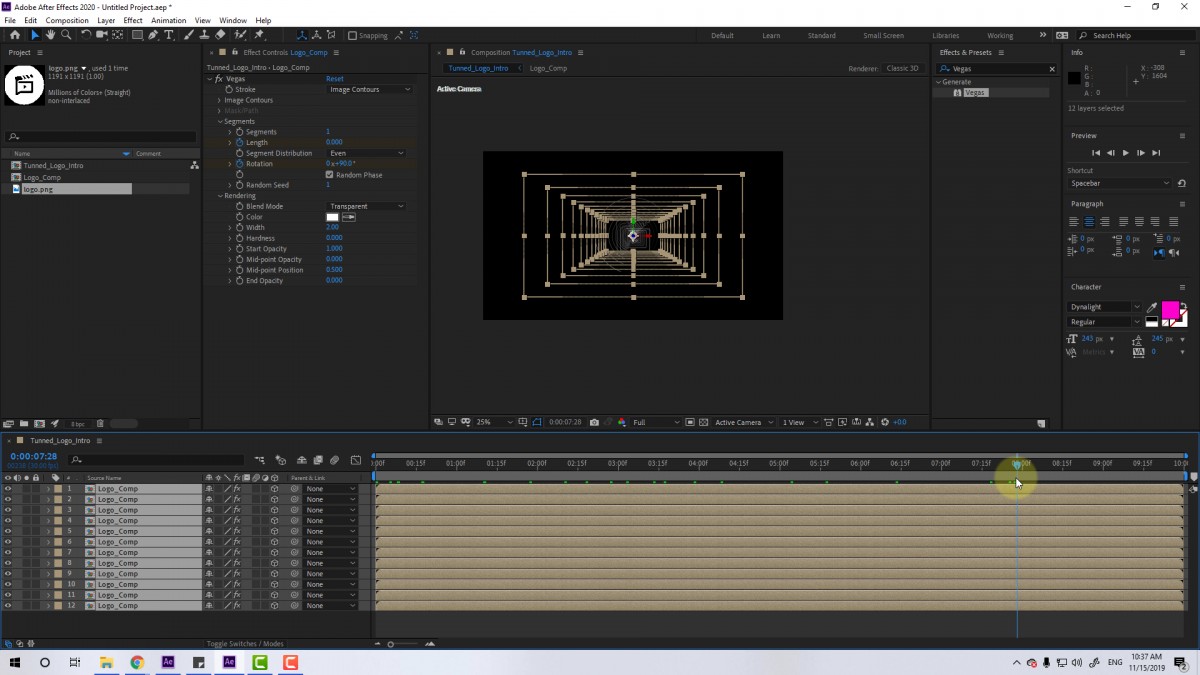The image size is (1200, 675).
Task: Hide layer 1 Logo_Comp with its eye icon
Action: tap(8, 488)
